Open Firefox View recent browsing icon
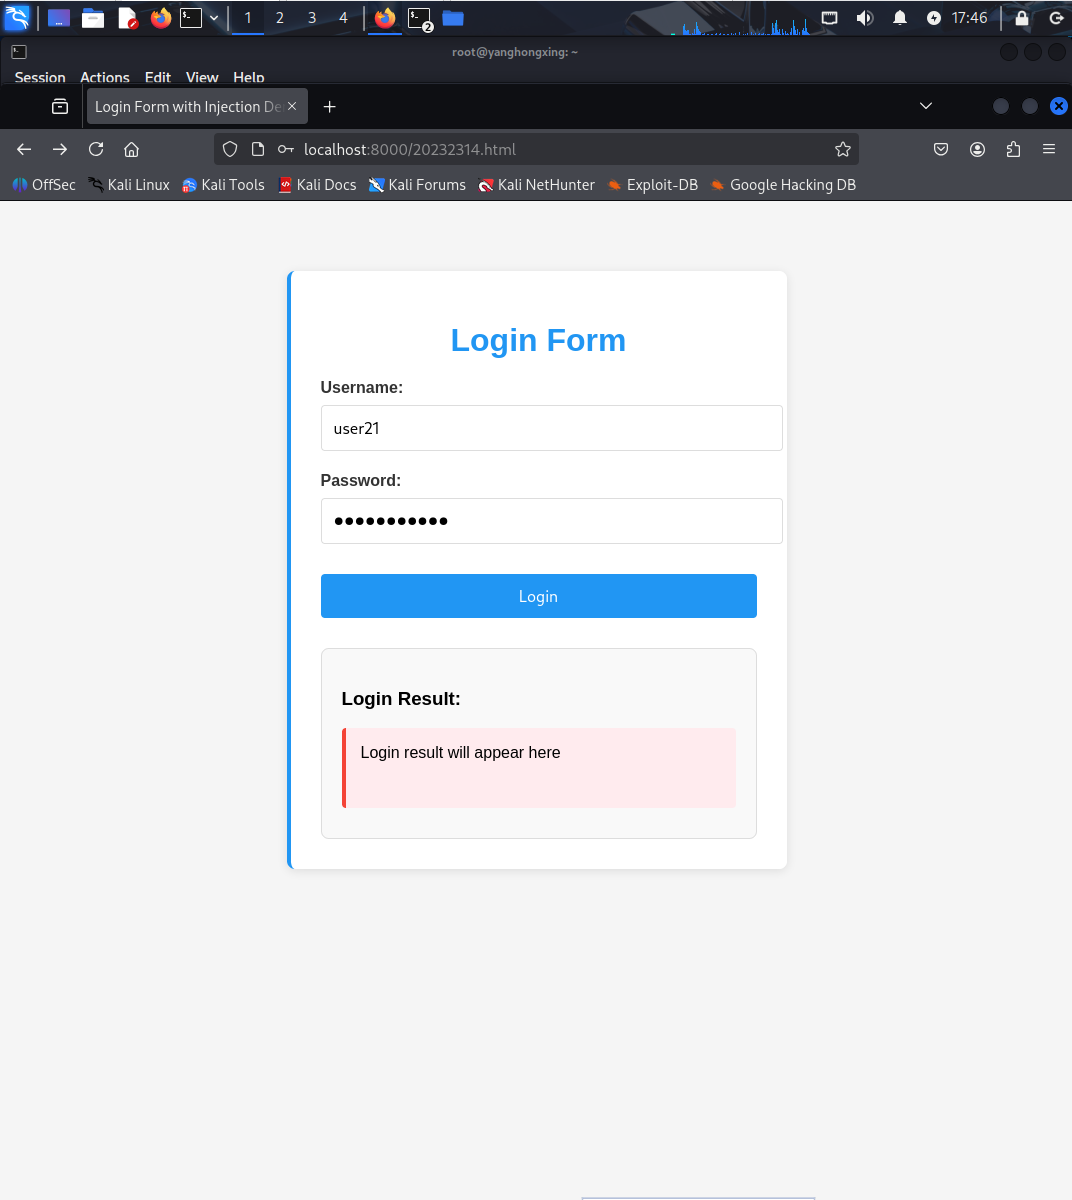Screen dimensions: 1072x1200 pos(60,106)
